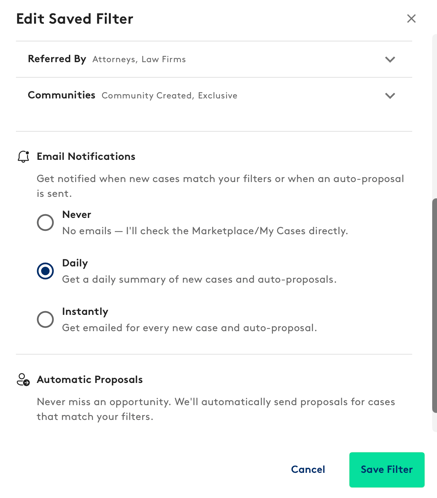Click the 'Attorneys, Law Firms' summary text
This screenshot has width=437, height=498.
(x=139, y=59)
